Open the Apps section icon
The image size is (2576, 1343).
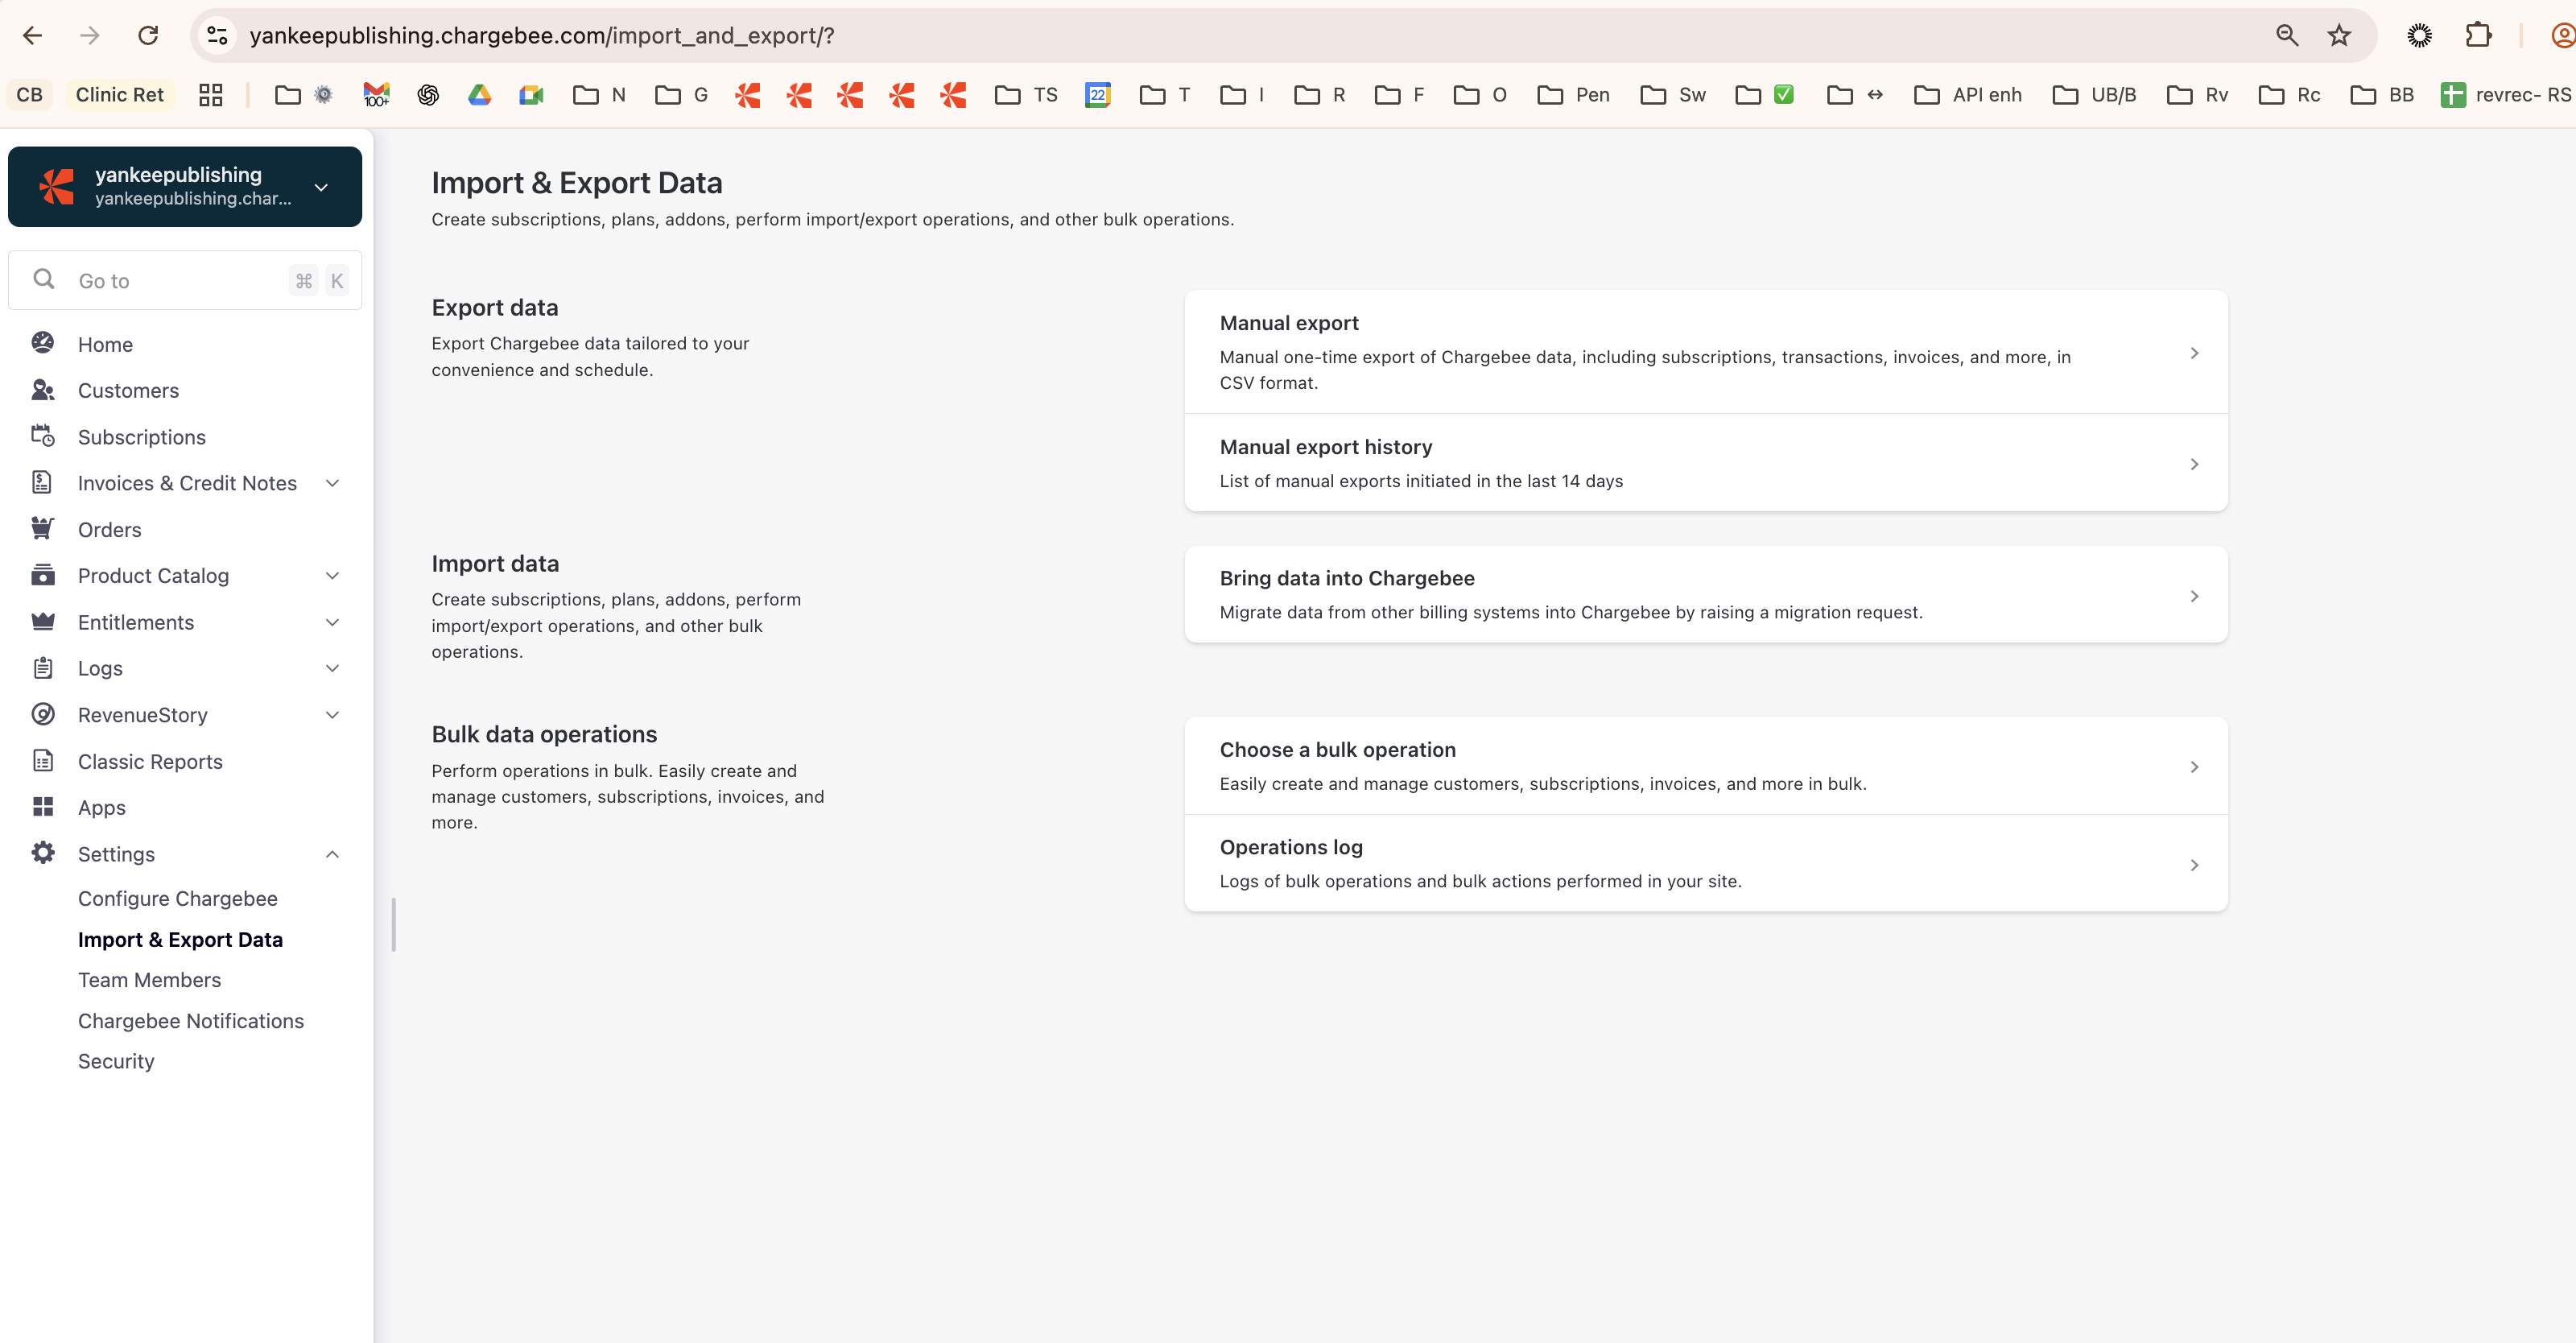click(x=42, y=807)
